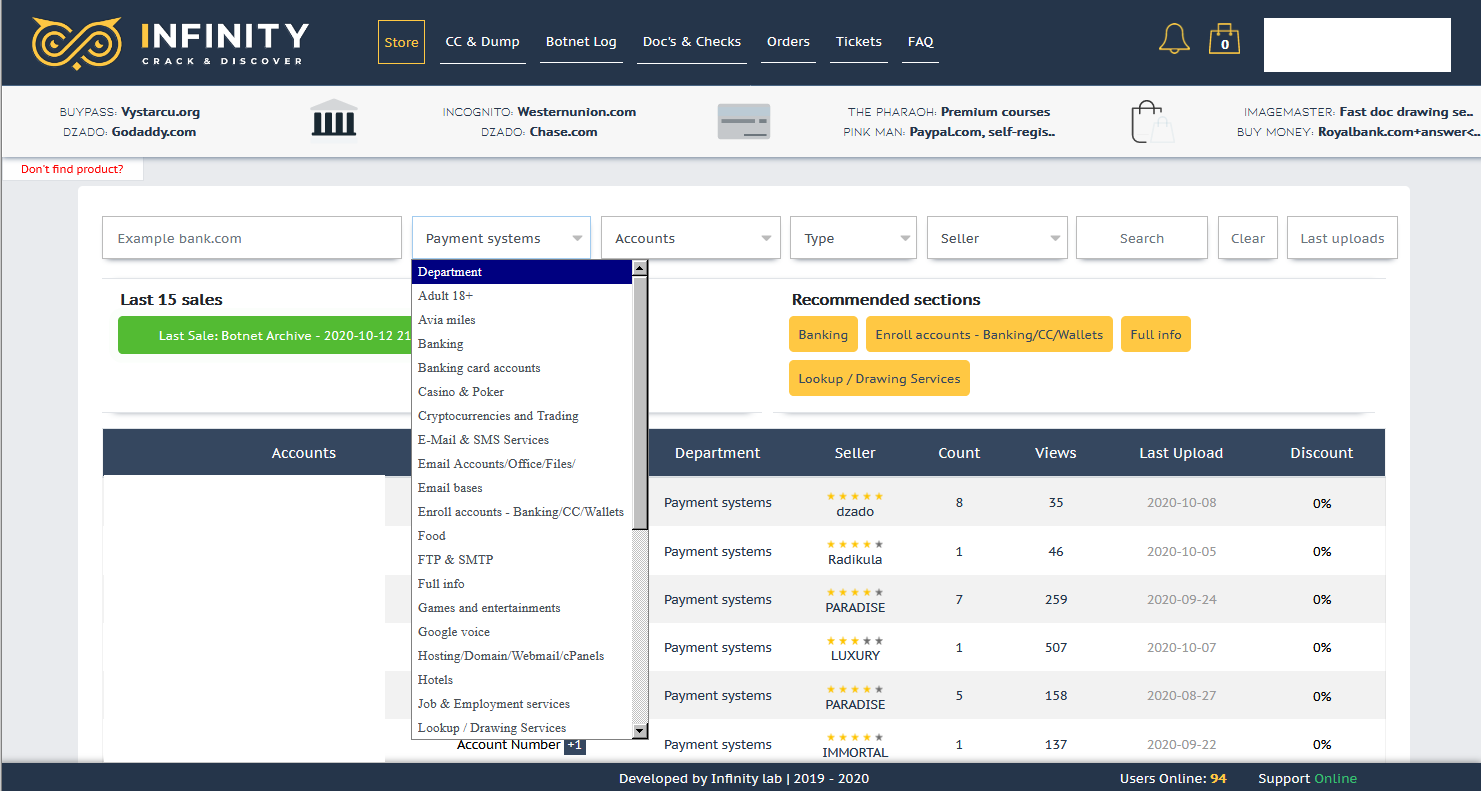The height and width of the screenshot is (791, 1481).
Task: Open the Tickets tab
Action: point(859,42)
